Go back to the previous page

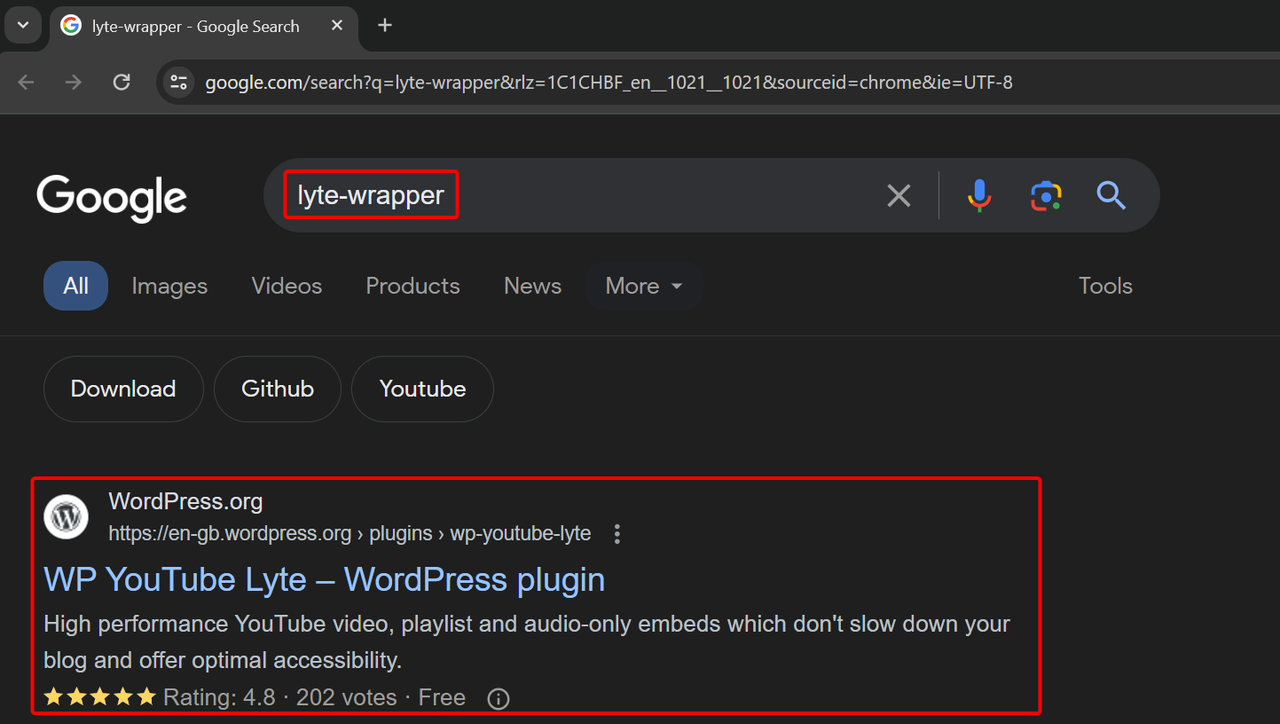tap(27, 82)
